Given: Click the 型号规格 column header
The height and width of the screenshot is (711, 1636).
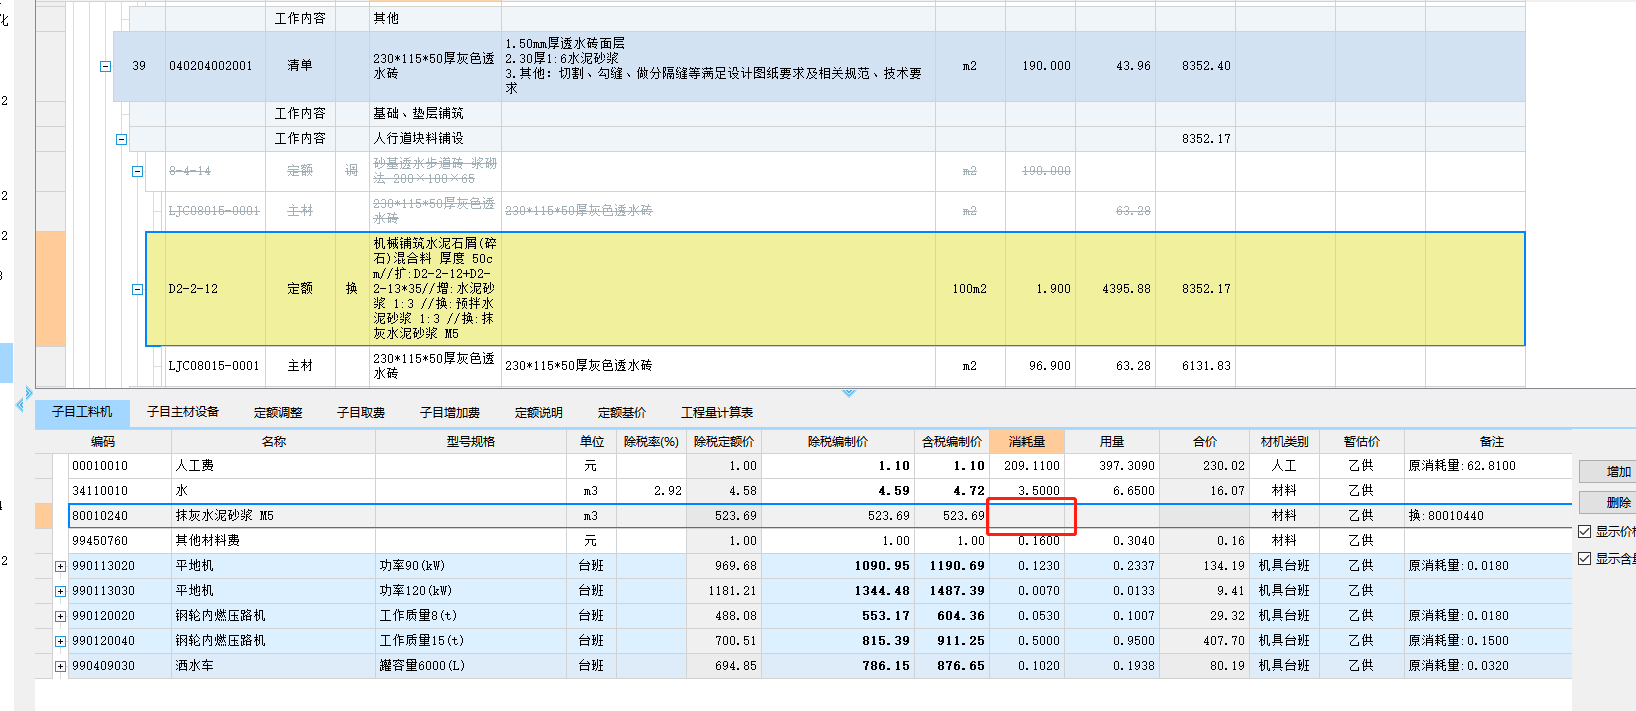Looking at the screenshot, I should tap(471, 441).
